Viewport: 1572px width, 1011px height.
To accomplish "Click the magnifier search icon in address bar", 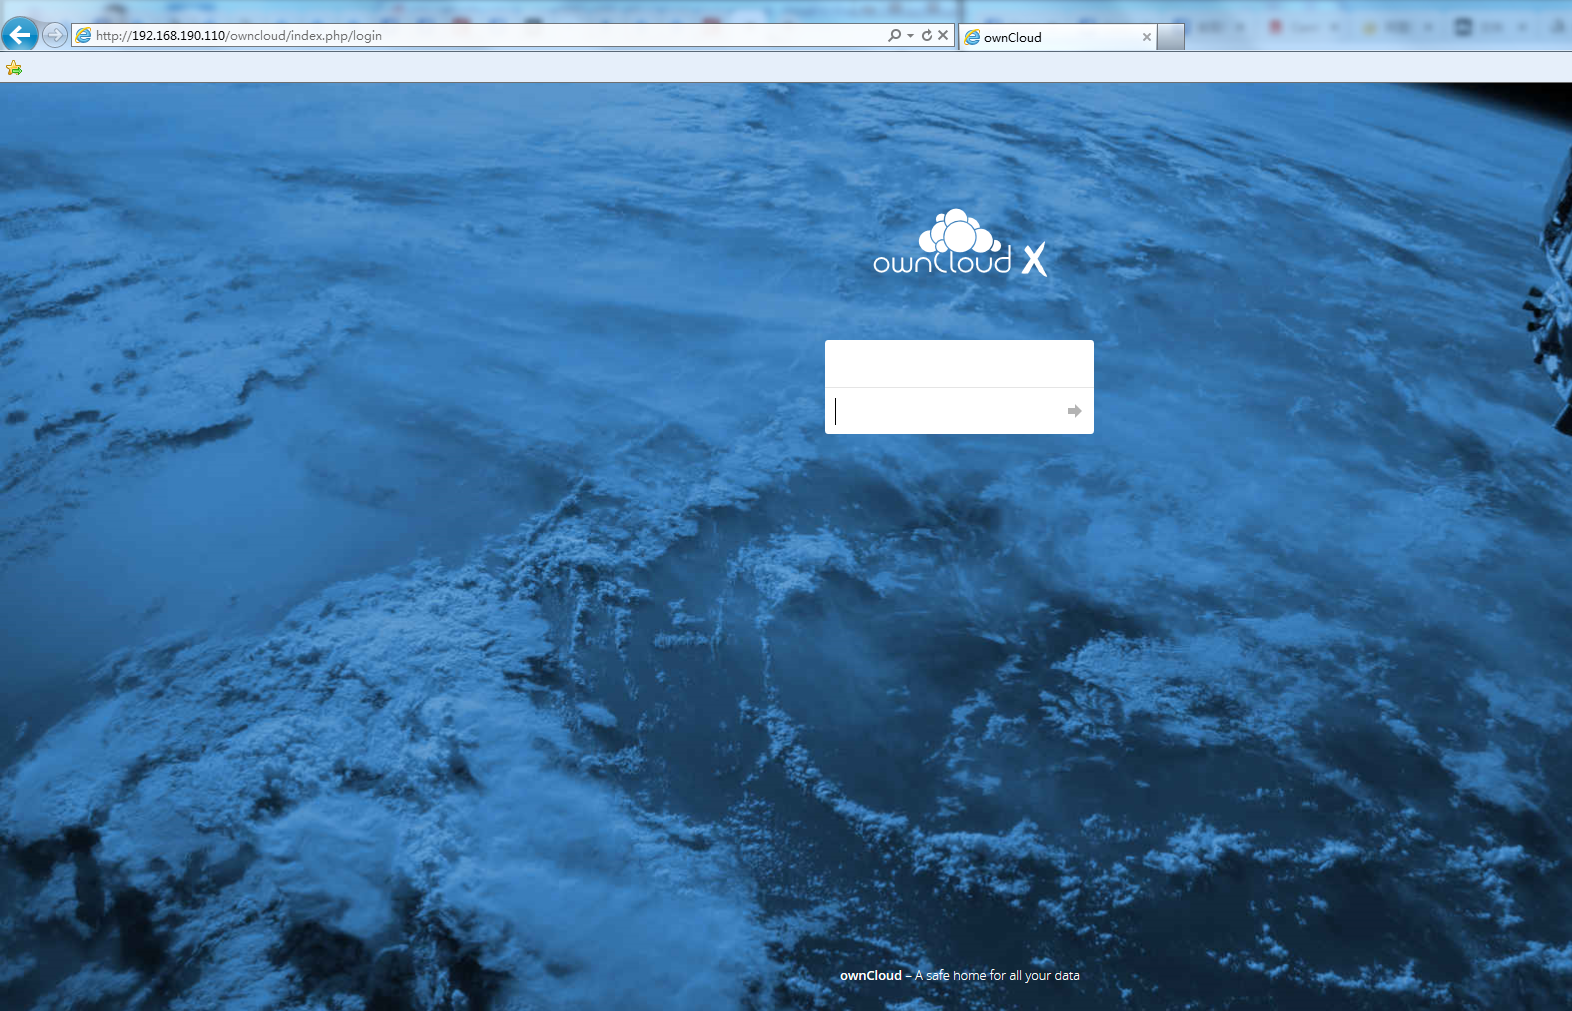I will pyautogui.click(x=894, y=35).
